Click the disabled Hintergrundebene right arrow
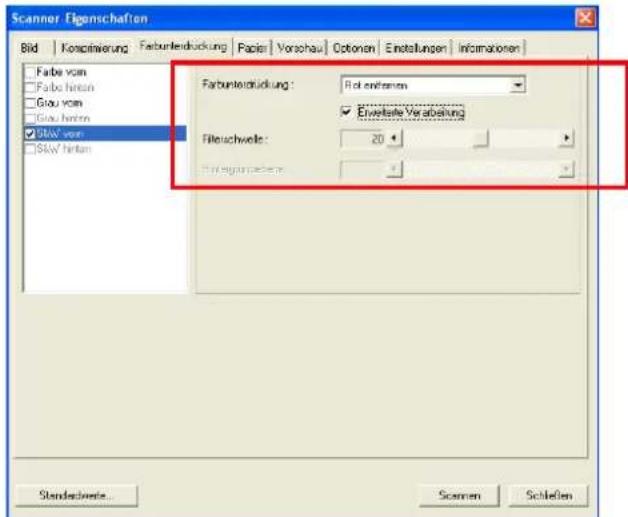Screen dimensions: 628x517 566,169
